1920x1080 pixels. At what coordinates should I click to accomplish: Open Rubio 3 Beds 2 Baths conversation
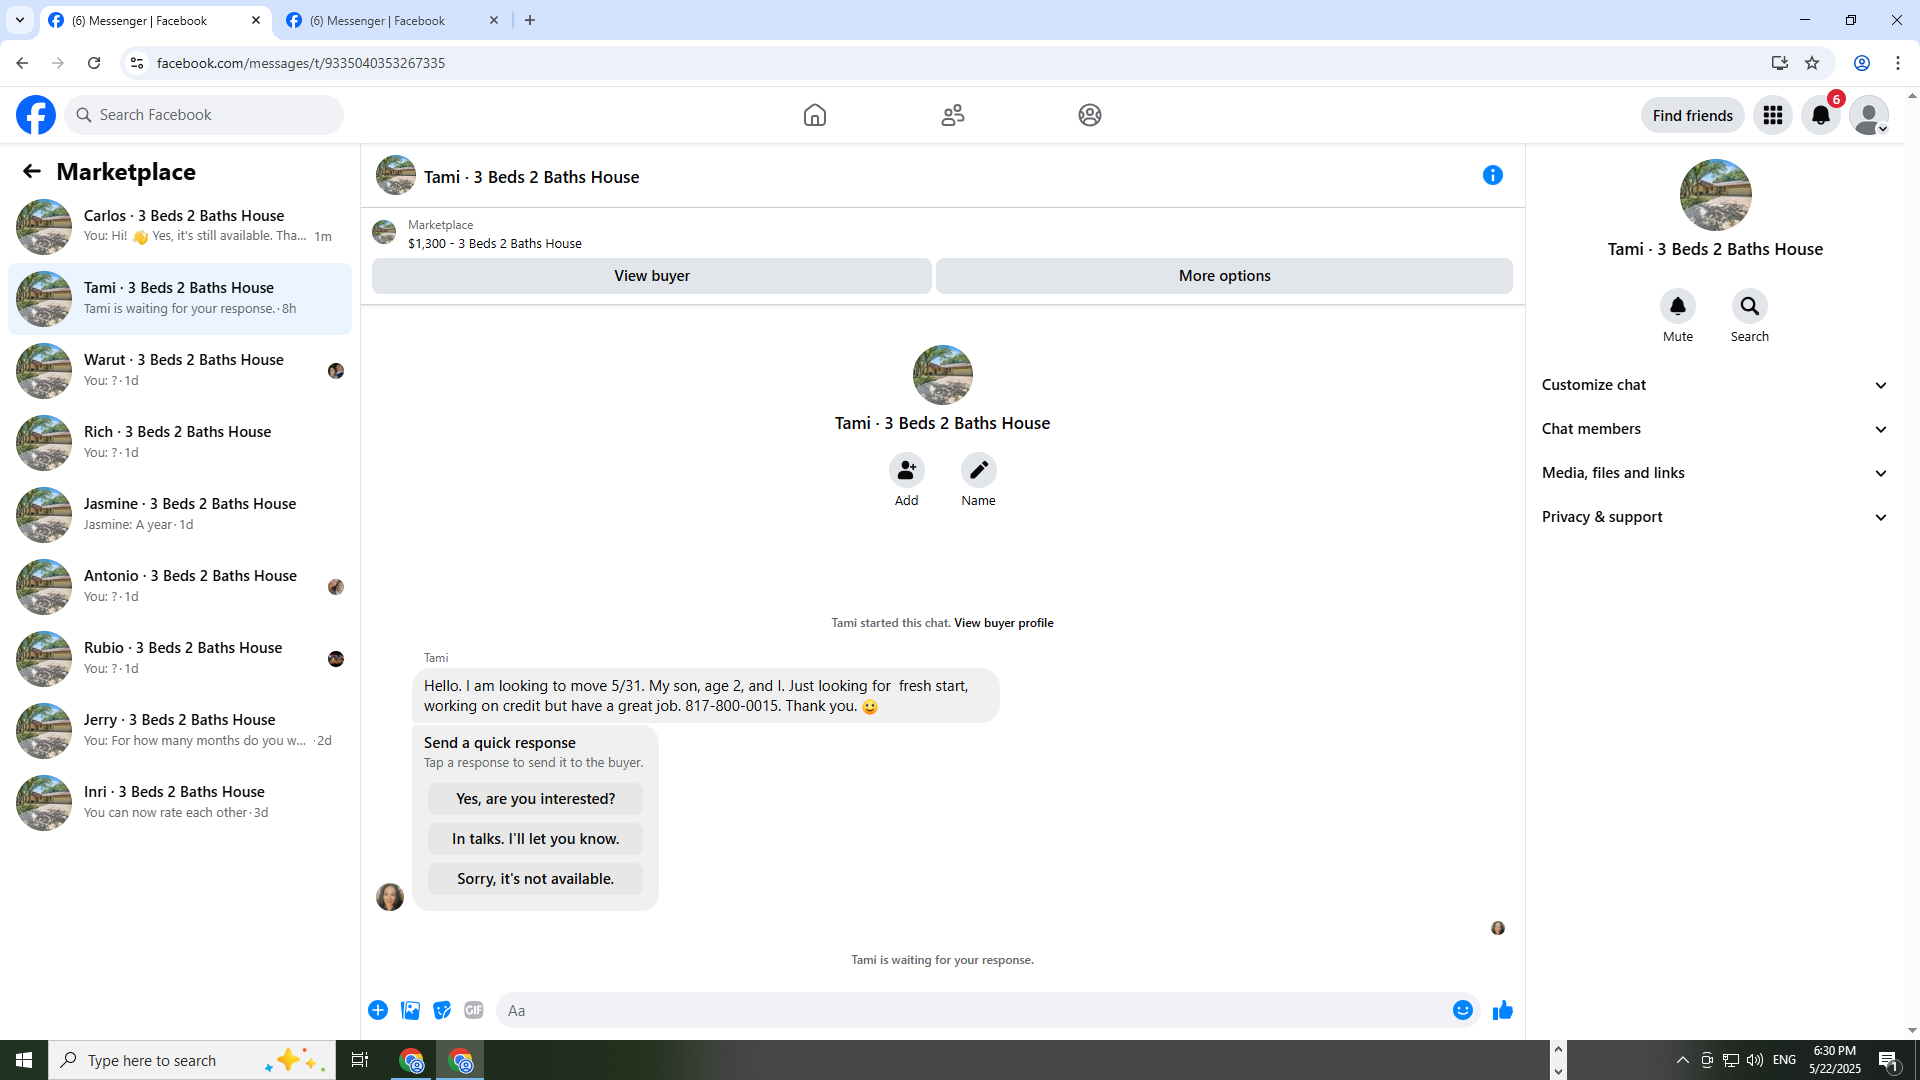[x=180, y=658]
